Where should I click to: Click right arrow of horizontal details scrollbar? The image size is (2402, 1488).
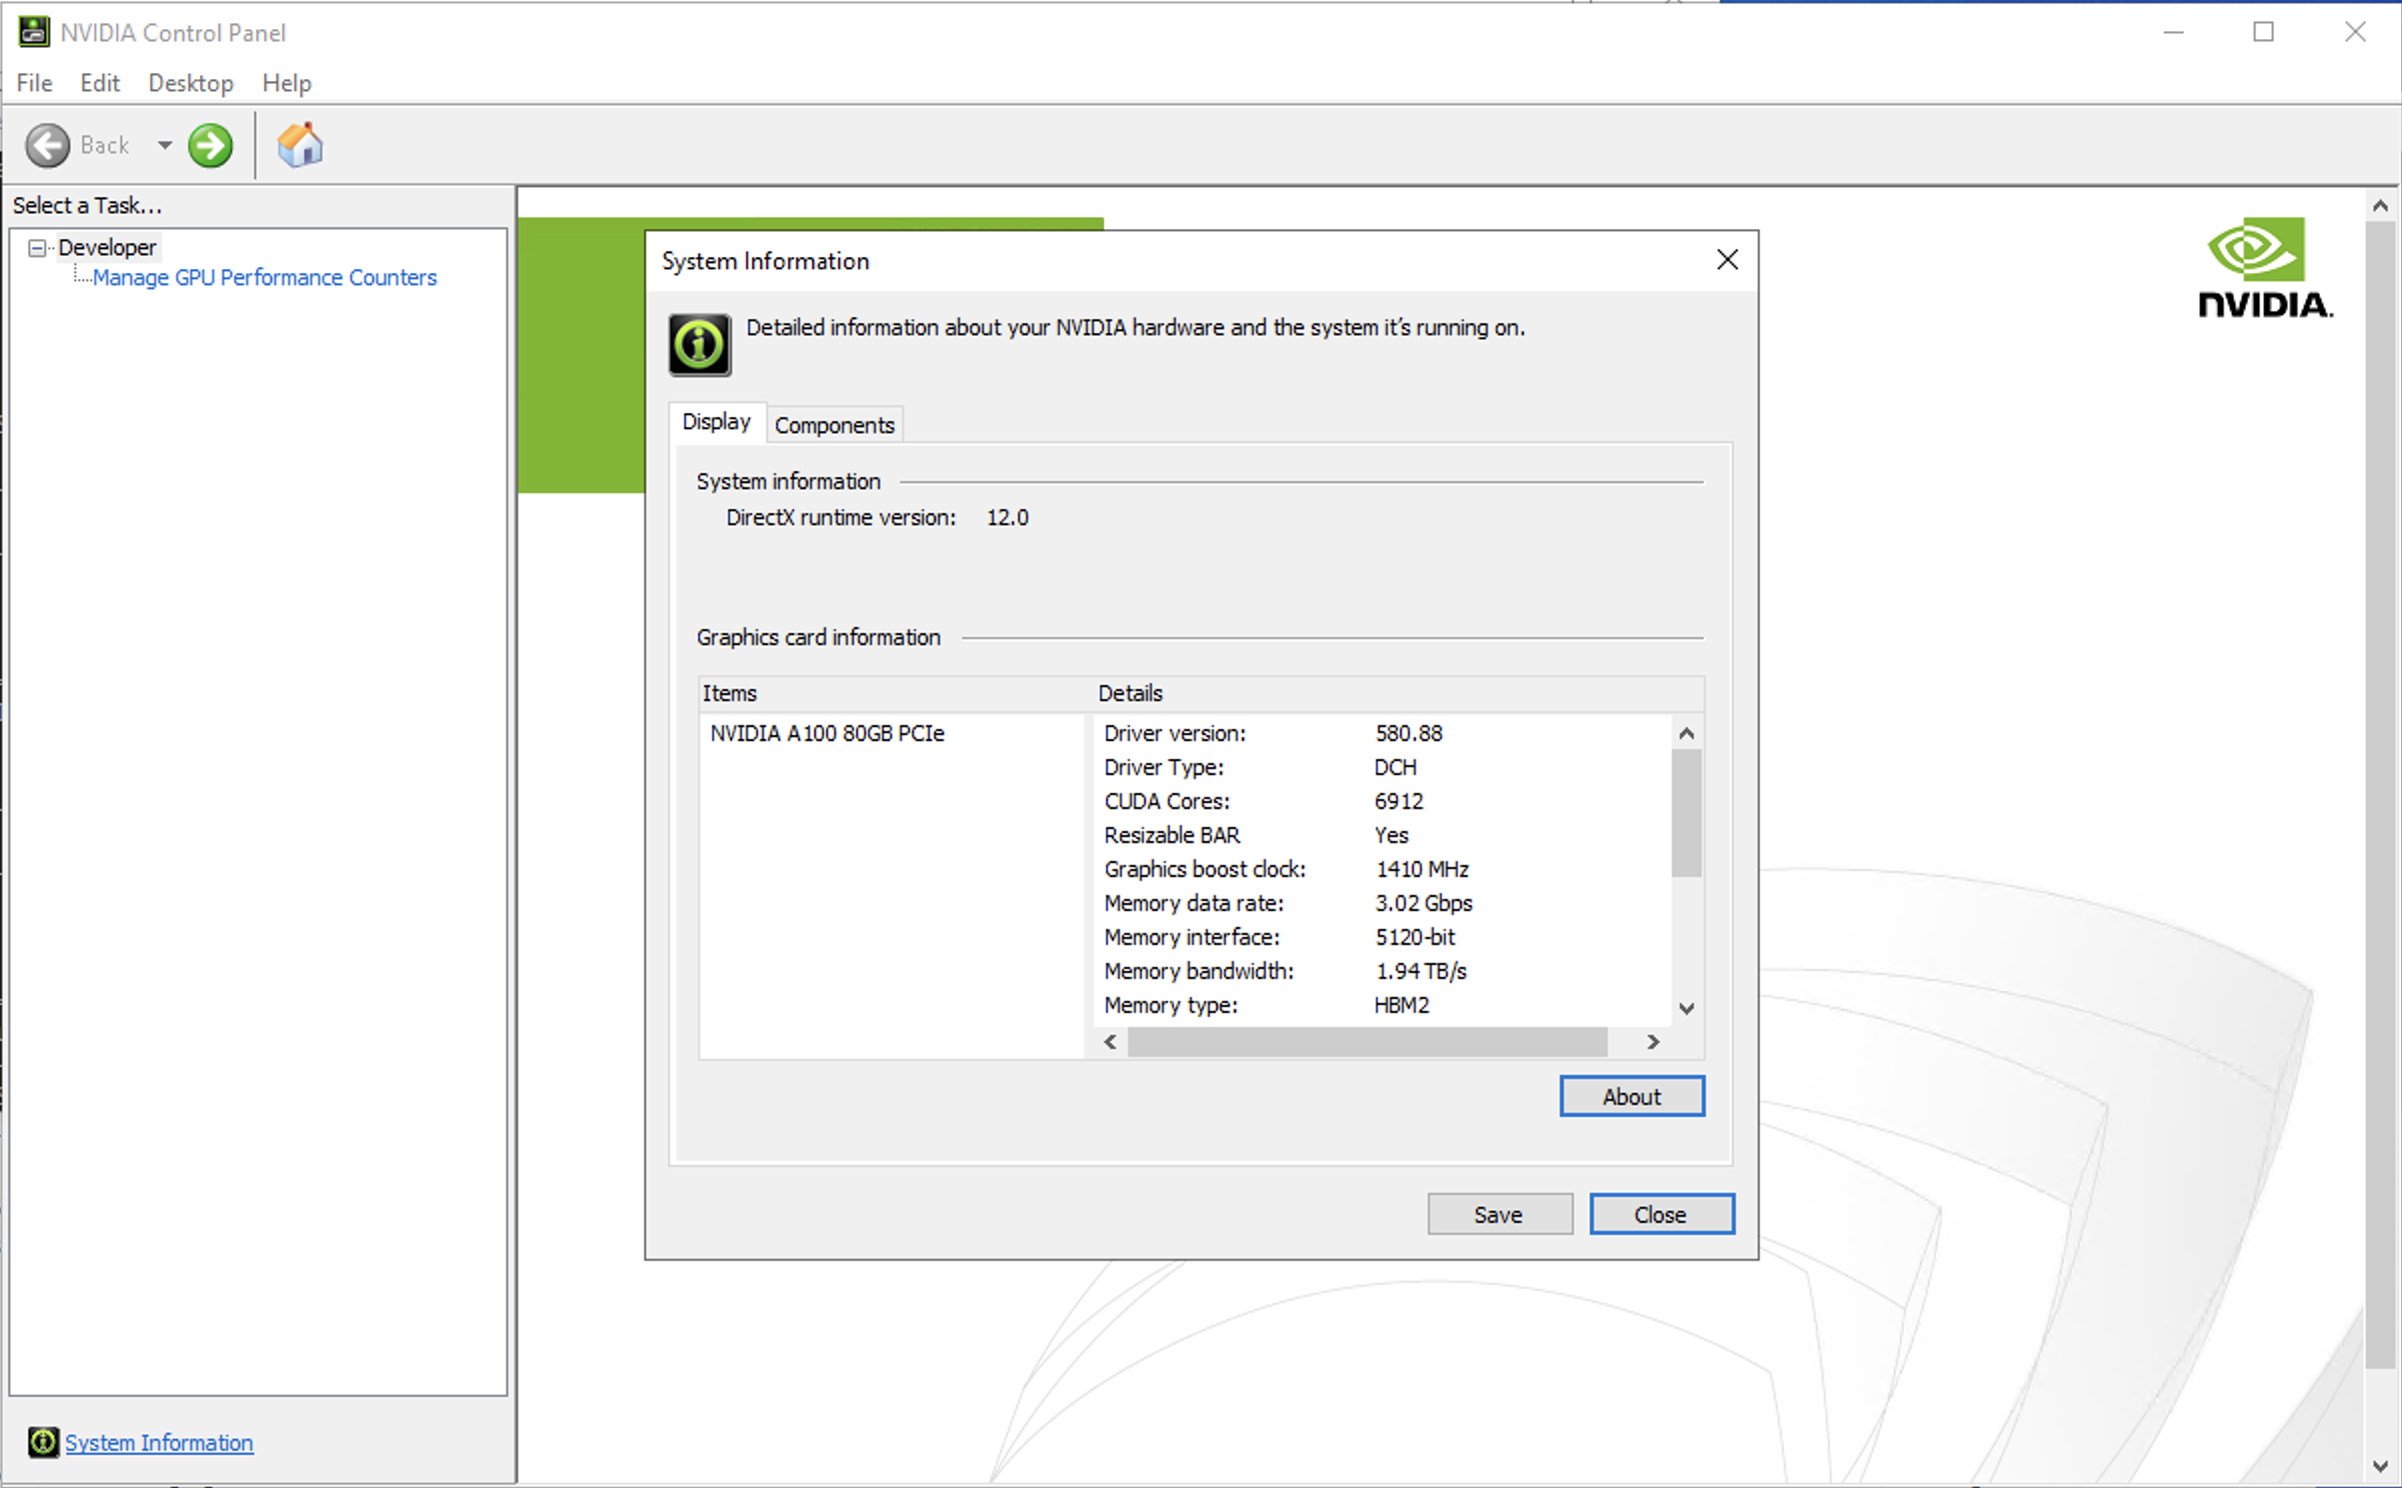(1653, 1042)
